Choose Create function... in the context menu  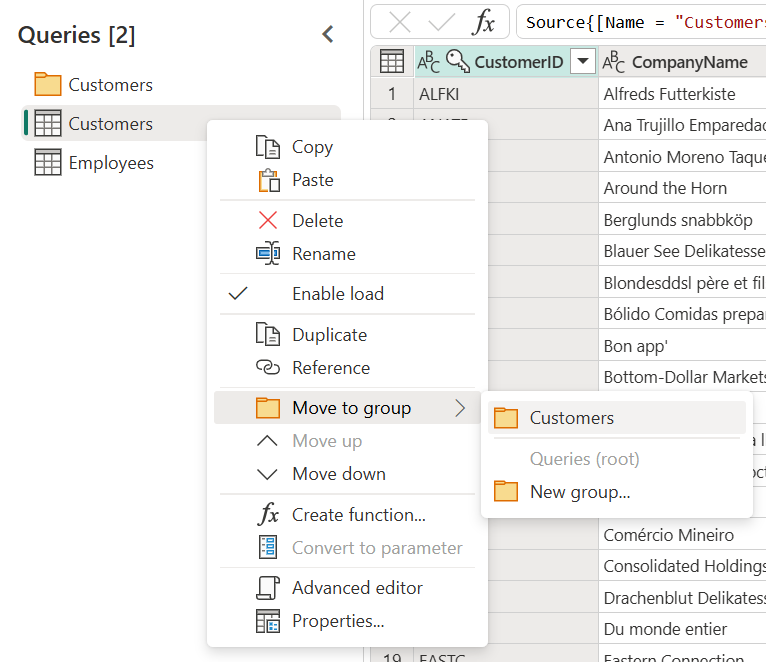pos(347,514)
